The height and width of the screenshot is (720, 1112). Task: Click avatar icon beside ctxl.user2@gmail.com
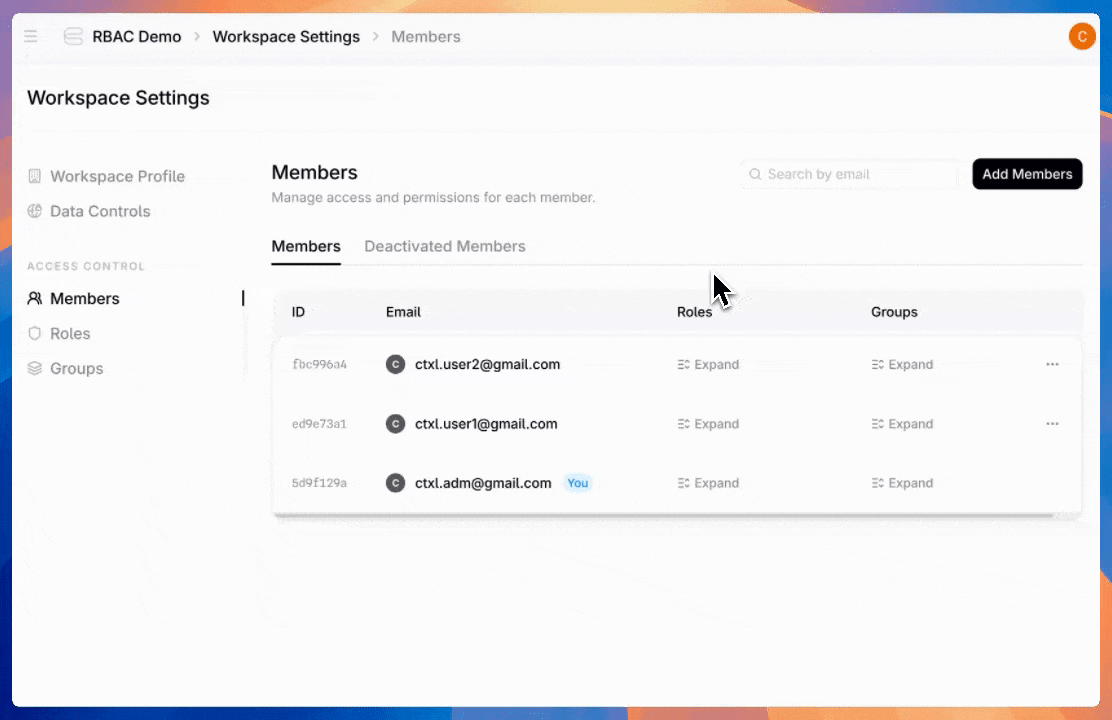point(396,365)
